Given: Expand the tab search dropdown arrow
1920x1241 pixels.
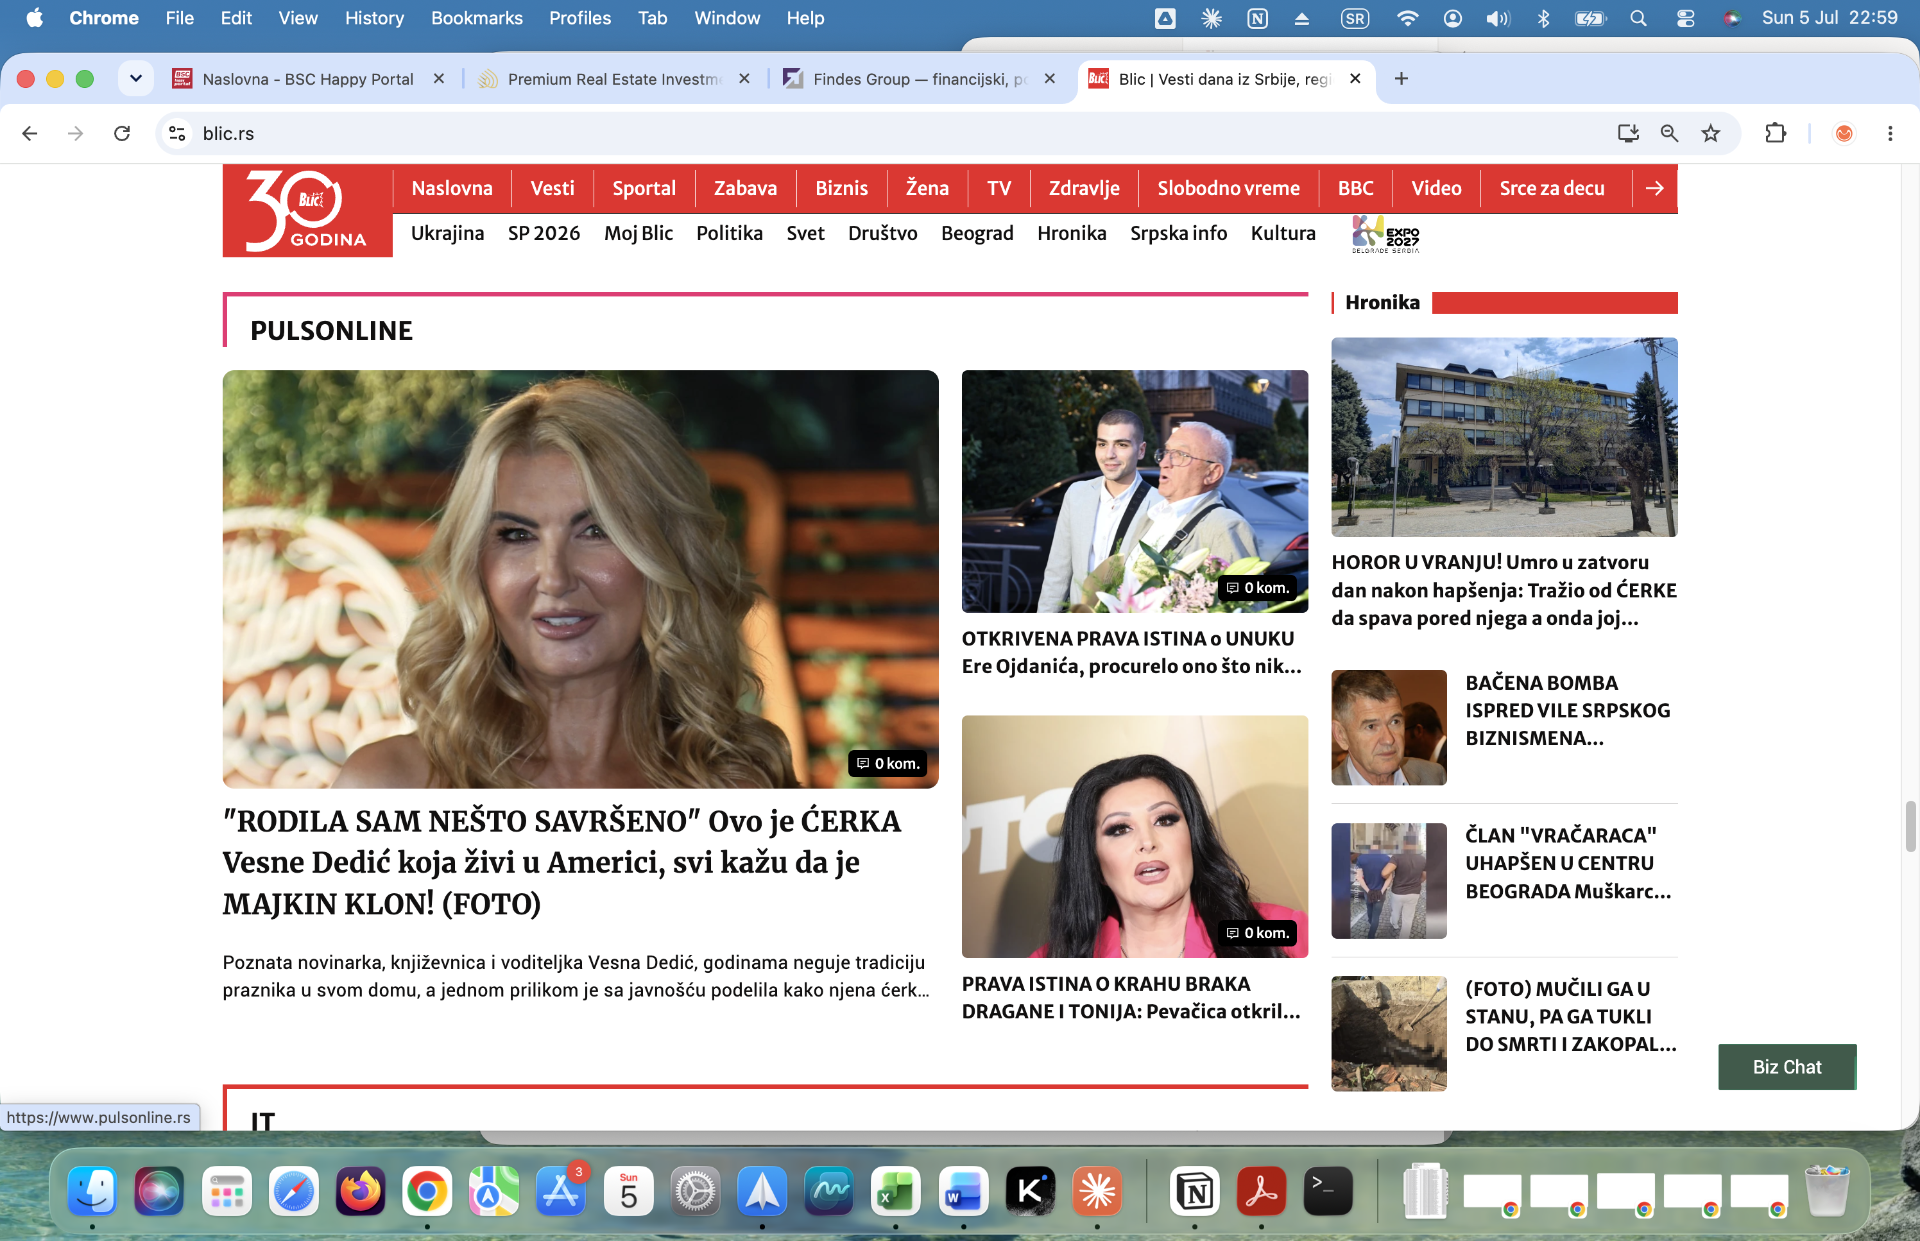Looking at the screenshot, I should tap(135, 79).
